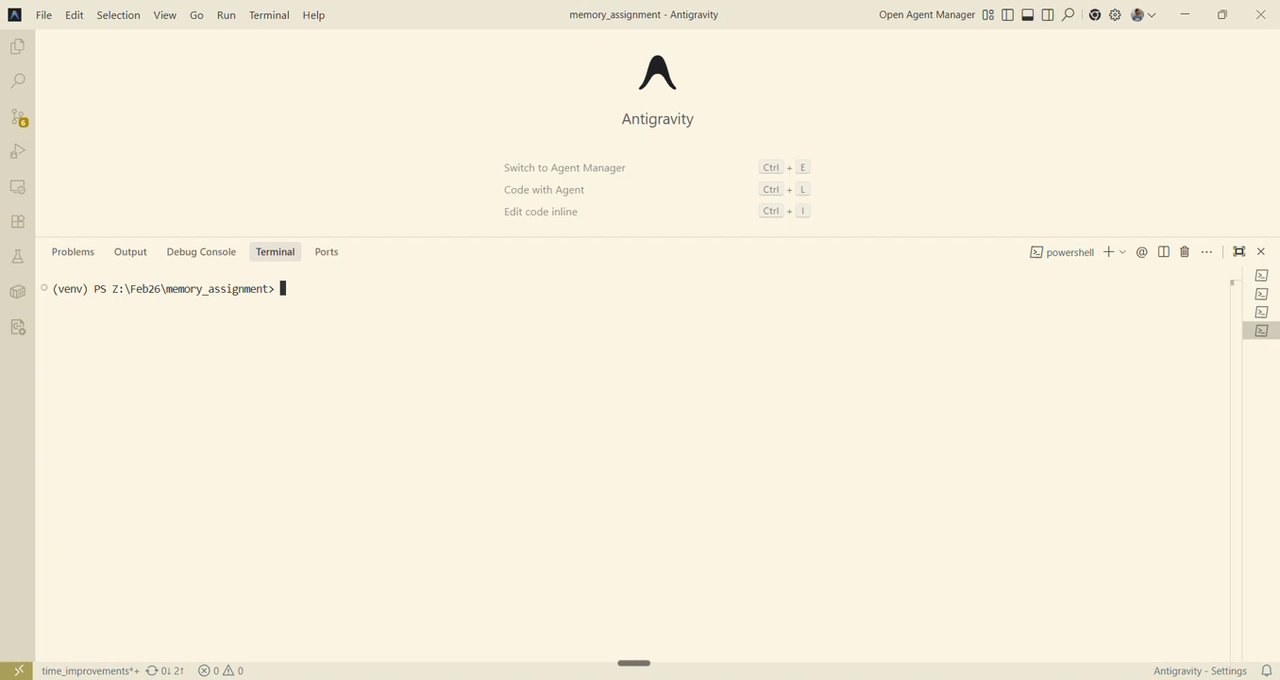The image size is (1280, 680).
Task: Open the Search view in activity bar
Action: coord(17,82)
